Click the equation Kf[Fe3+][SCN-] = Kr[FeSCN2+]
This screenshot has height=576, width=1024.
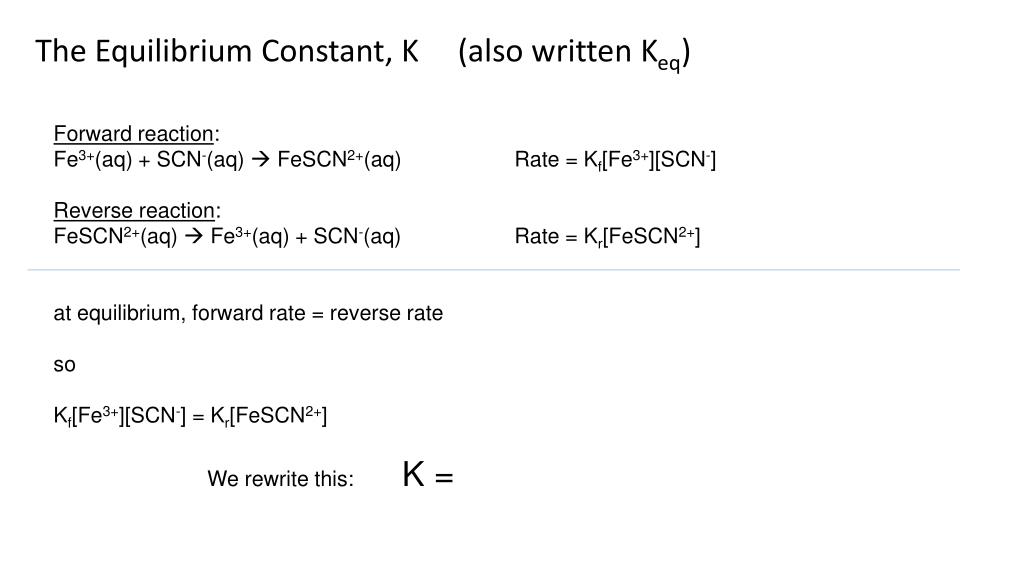[190, 416]
